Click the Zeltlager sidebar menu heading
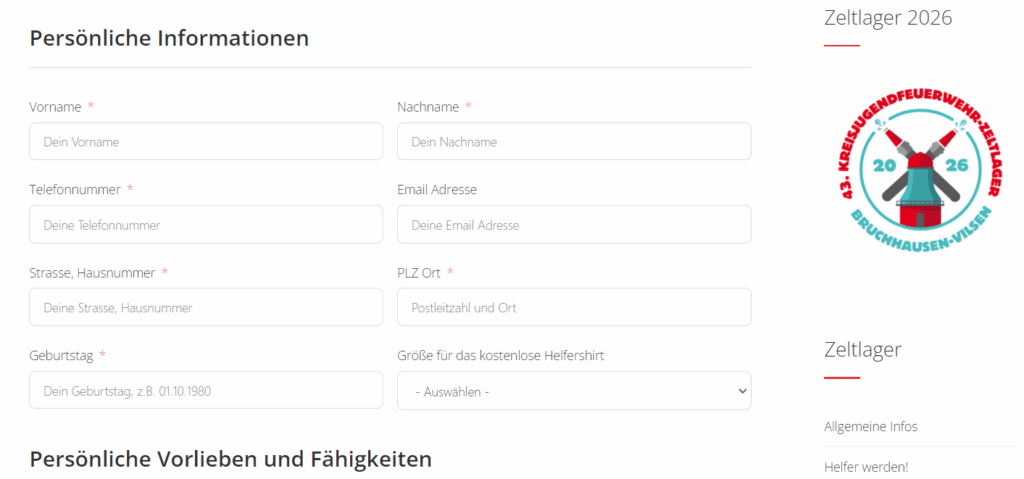Viewport: 1024px width, 479px height. pyautogui.click(x=863, y=350)
